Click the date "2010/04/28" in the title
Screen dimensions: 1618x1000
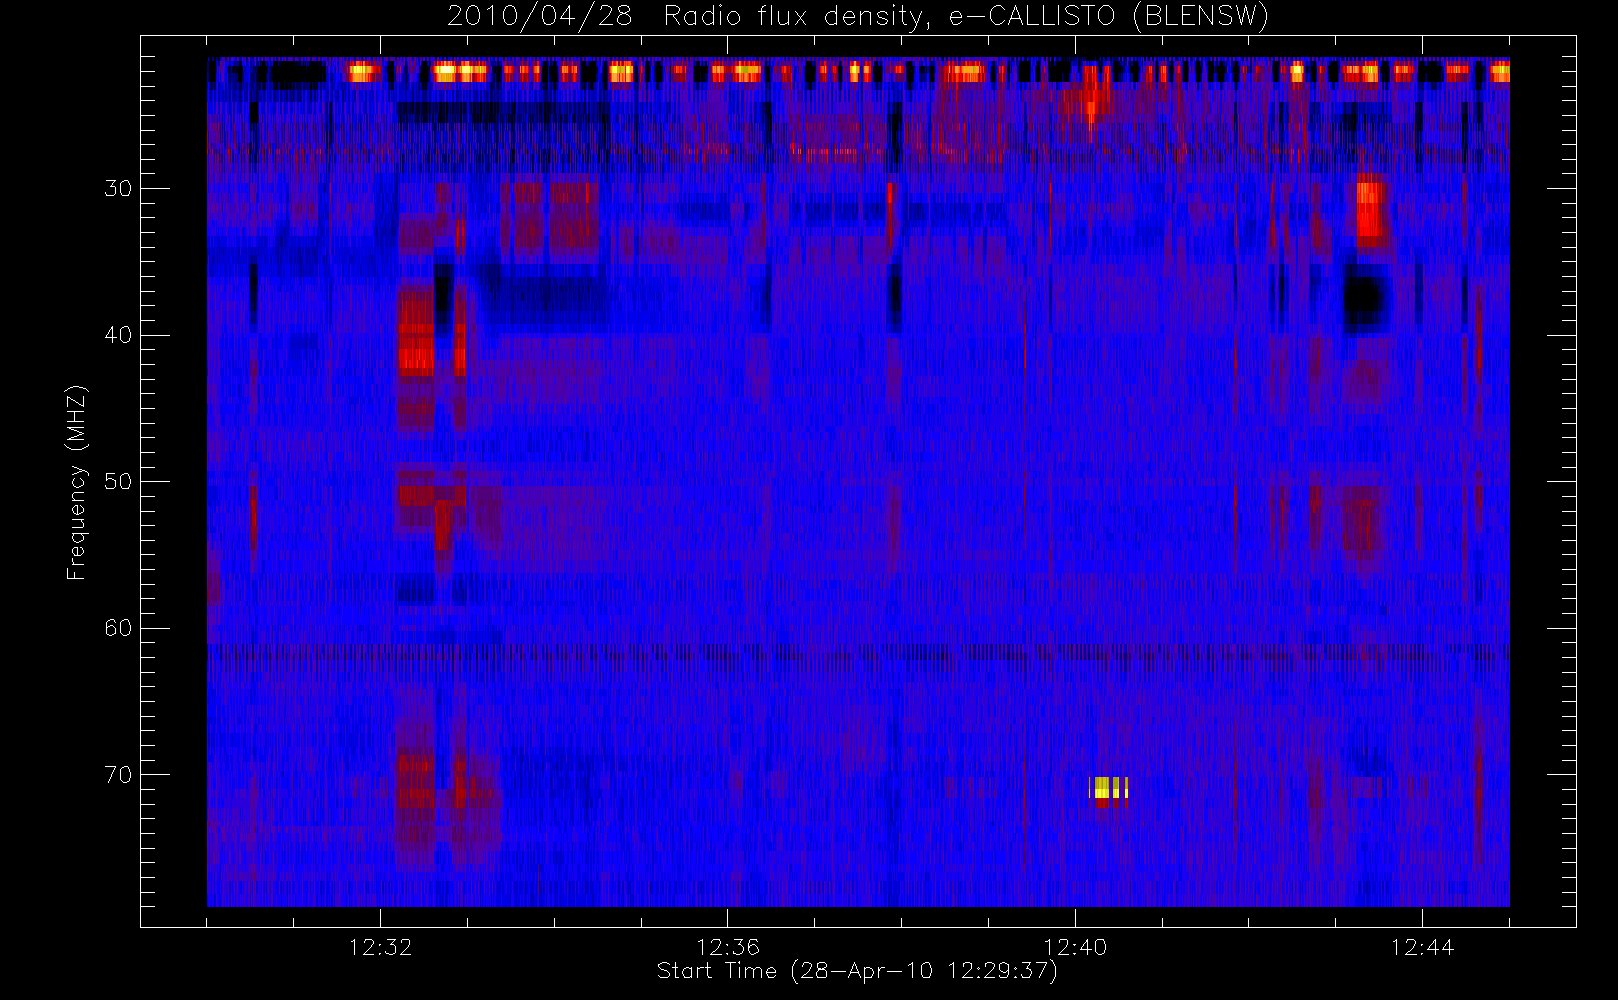tap(539, 17)
